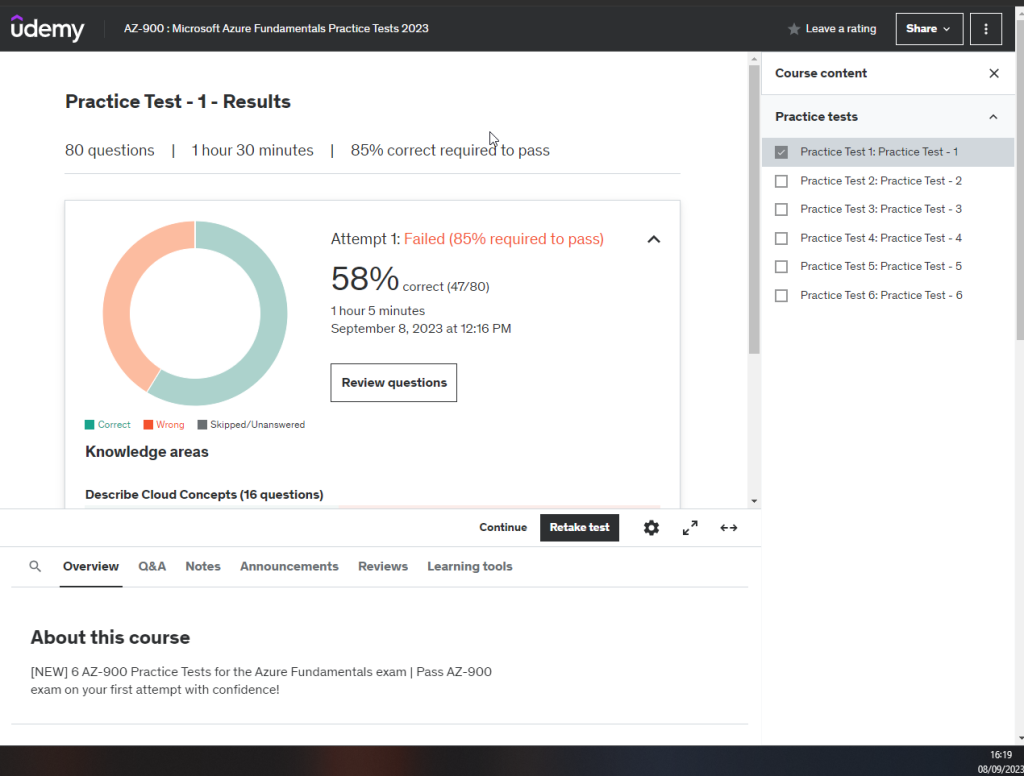Viewport: 1024px width, 776px height.
Task: Open the Q&A tab
Action: (x=152, y=566)
